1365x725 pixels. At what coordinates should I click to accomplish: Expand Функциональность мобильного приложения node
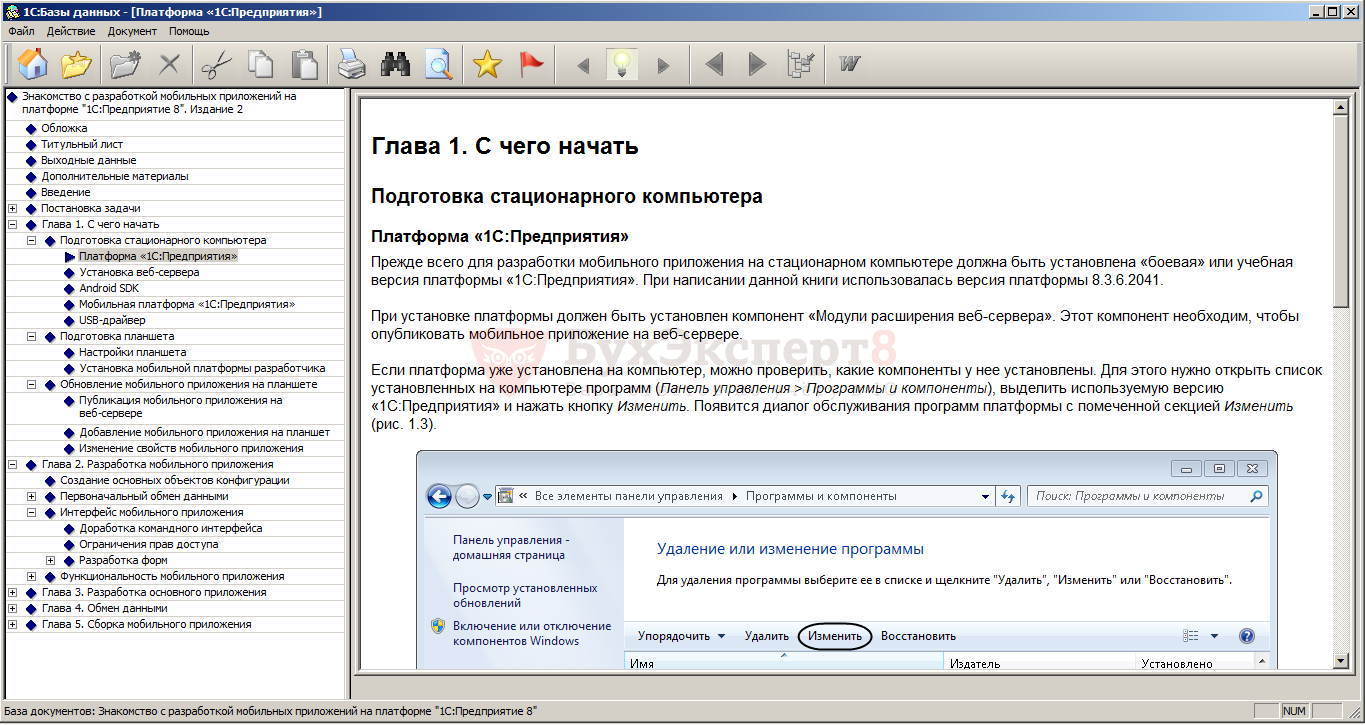[31, 576]
